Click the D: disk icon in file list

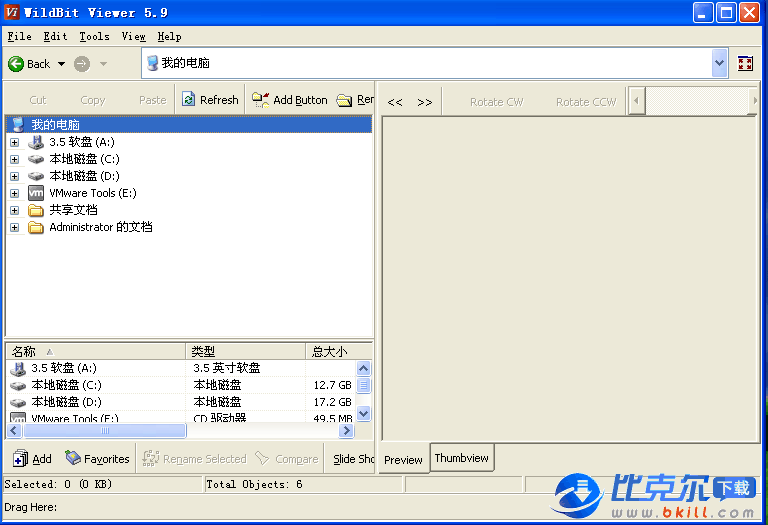coord(18,403)
